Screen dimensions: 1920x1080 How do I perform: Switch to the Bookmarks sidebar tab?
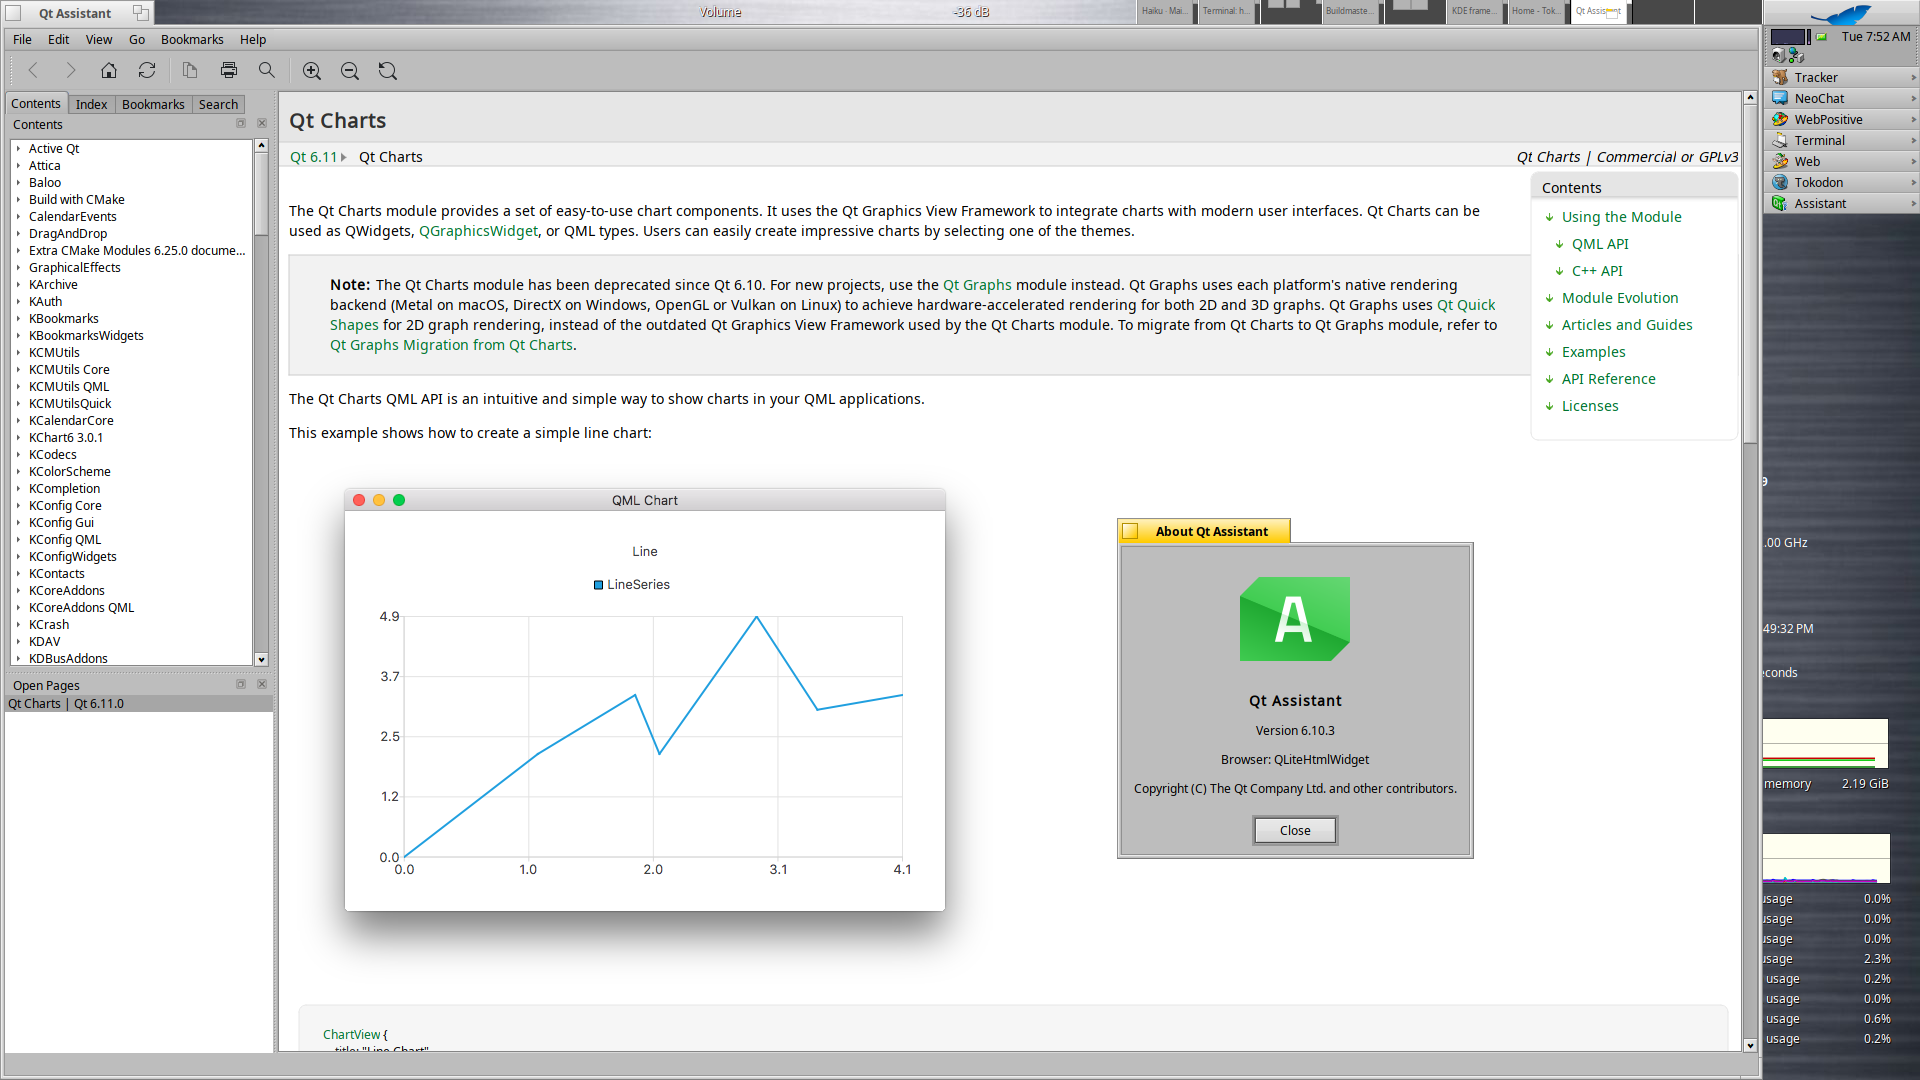(x=153, y=104)
